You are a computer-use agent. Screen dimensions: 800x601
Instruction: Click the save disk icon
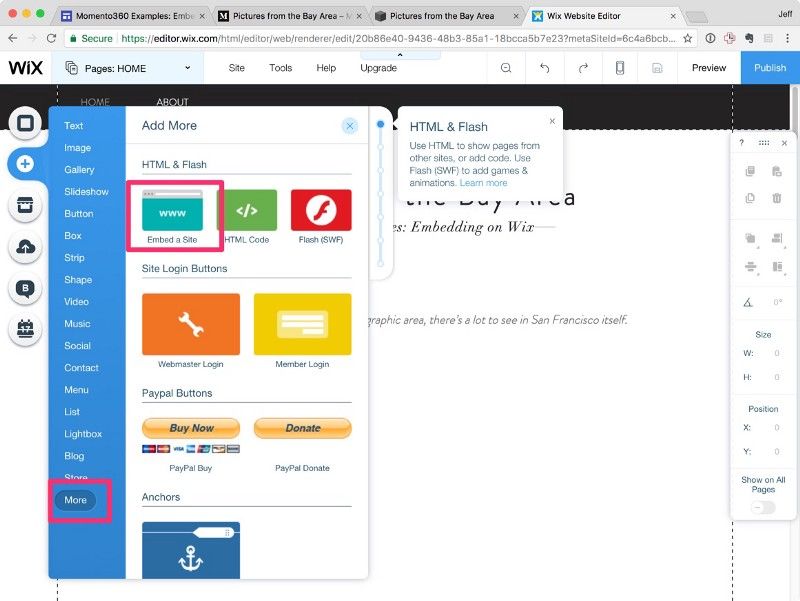(x=657, y=68)
